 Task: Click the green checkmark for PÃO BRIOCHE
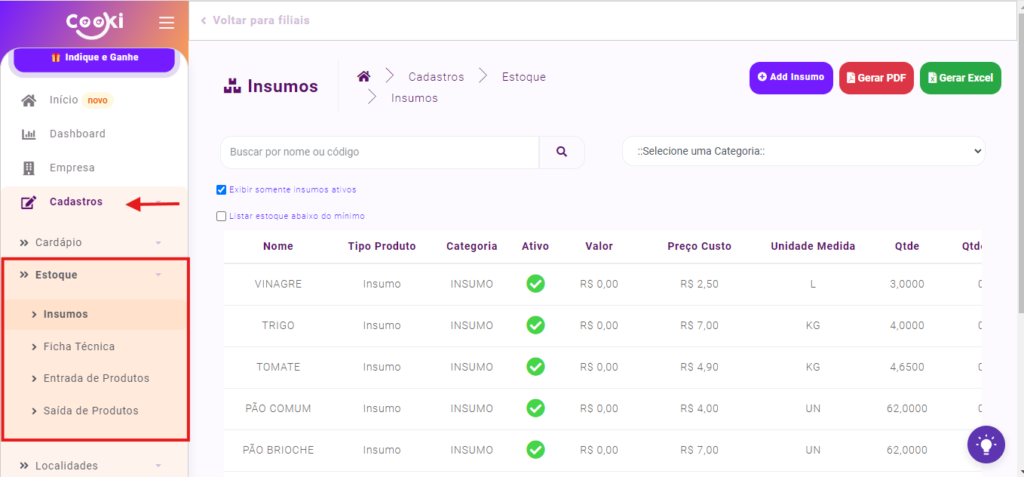tap(535, 450)
